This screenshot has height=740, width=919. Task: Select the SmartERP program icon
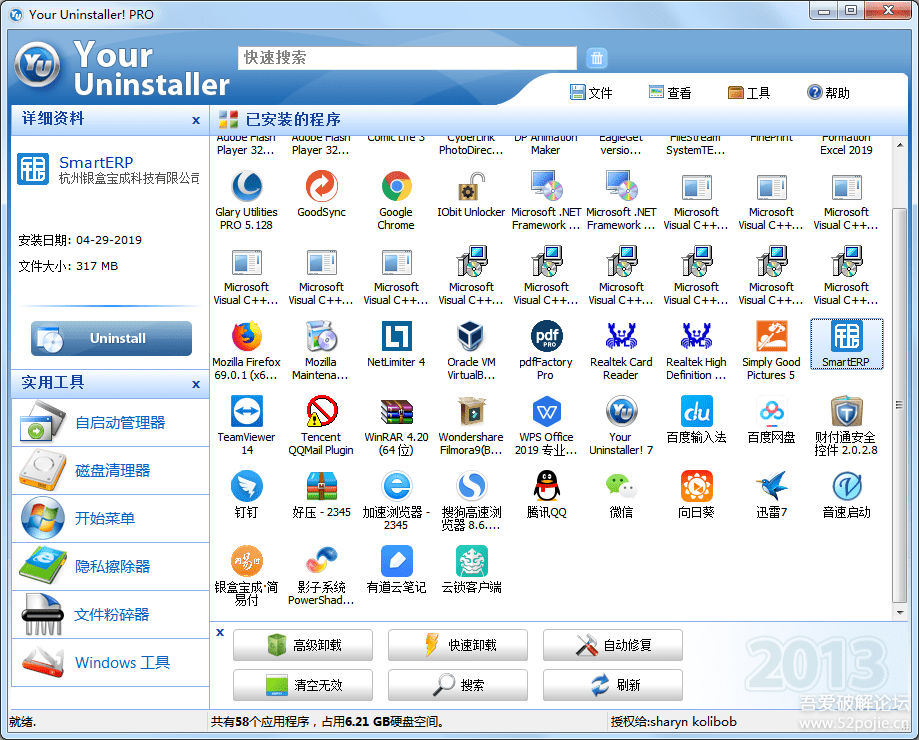coord(846,336)
